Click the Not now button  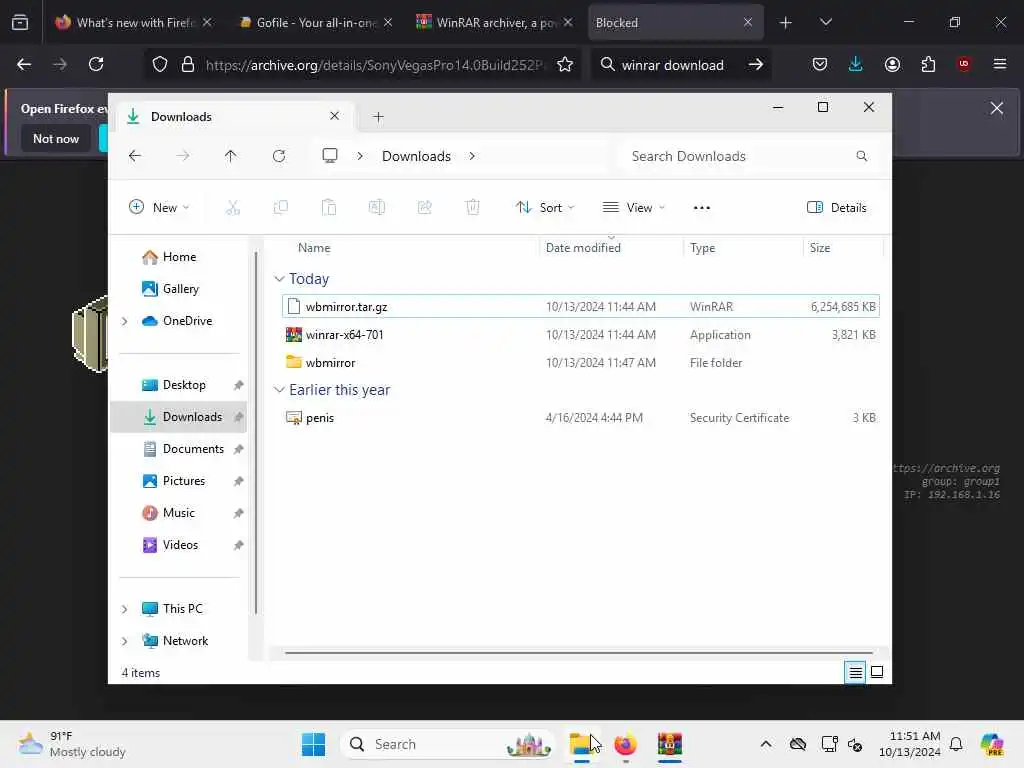click(x=56, y=138)
